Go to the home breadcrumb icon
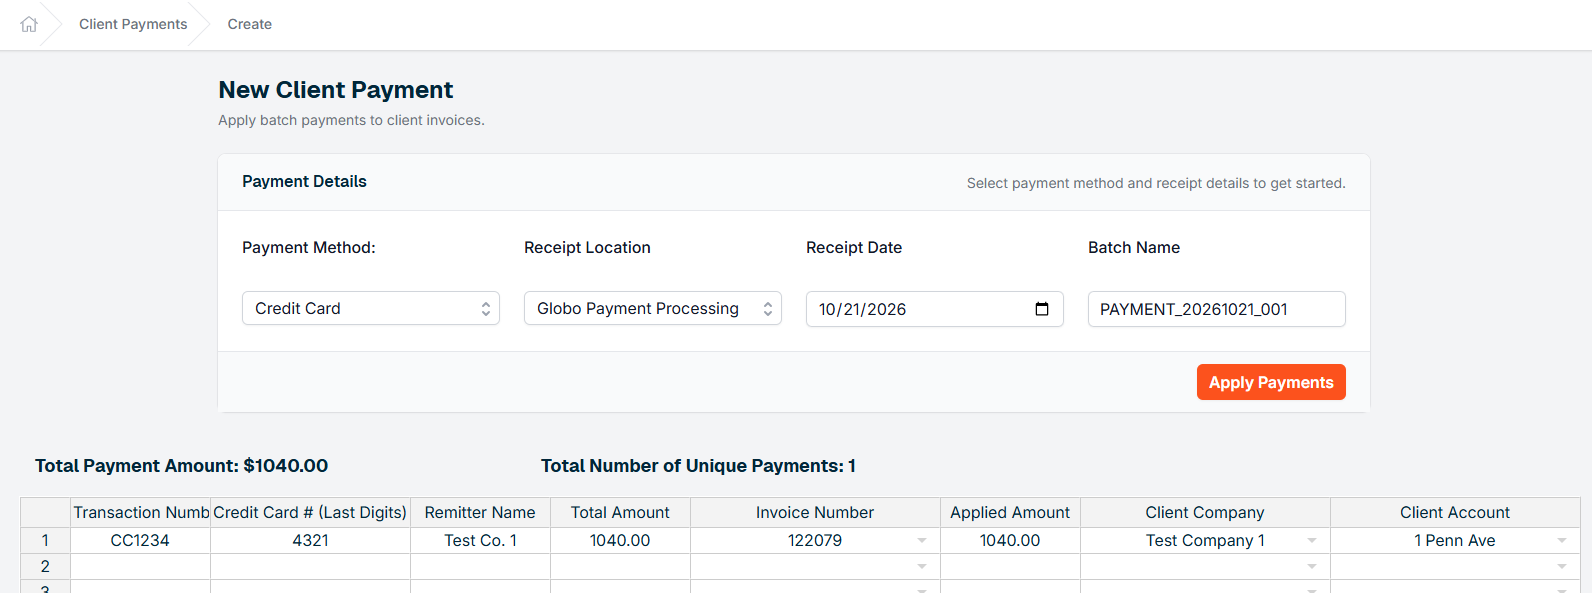The width and height of the screenshot is (1592, 593). point(29,24)
